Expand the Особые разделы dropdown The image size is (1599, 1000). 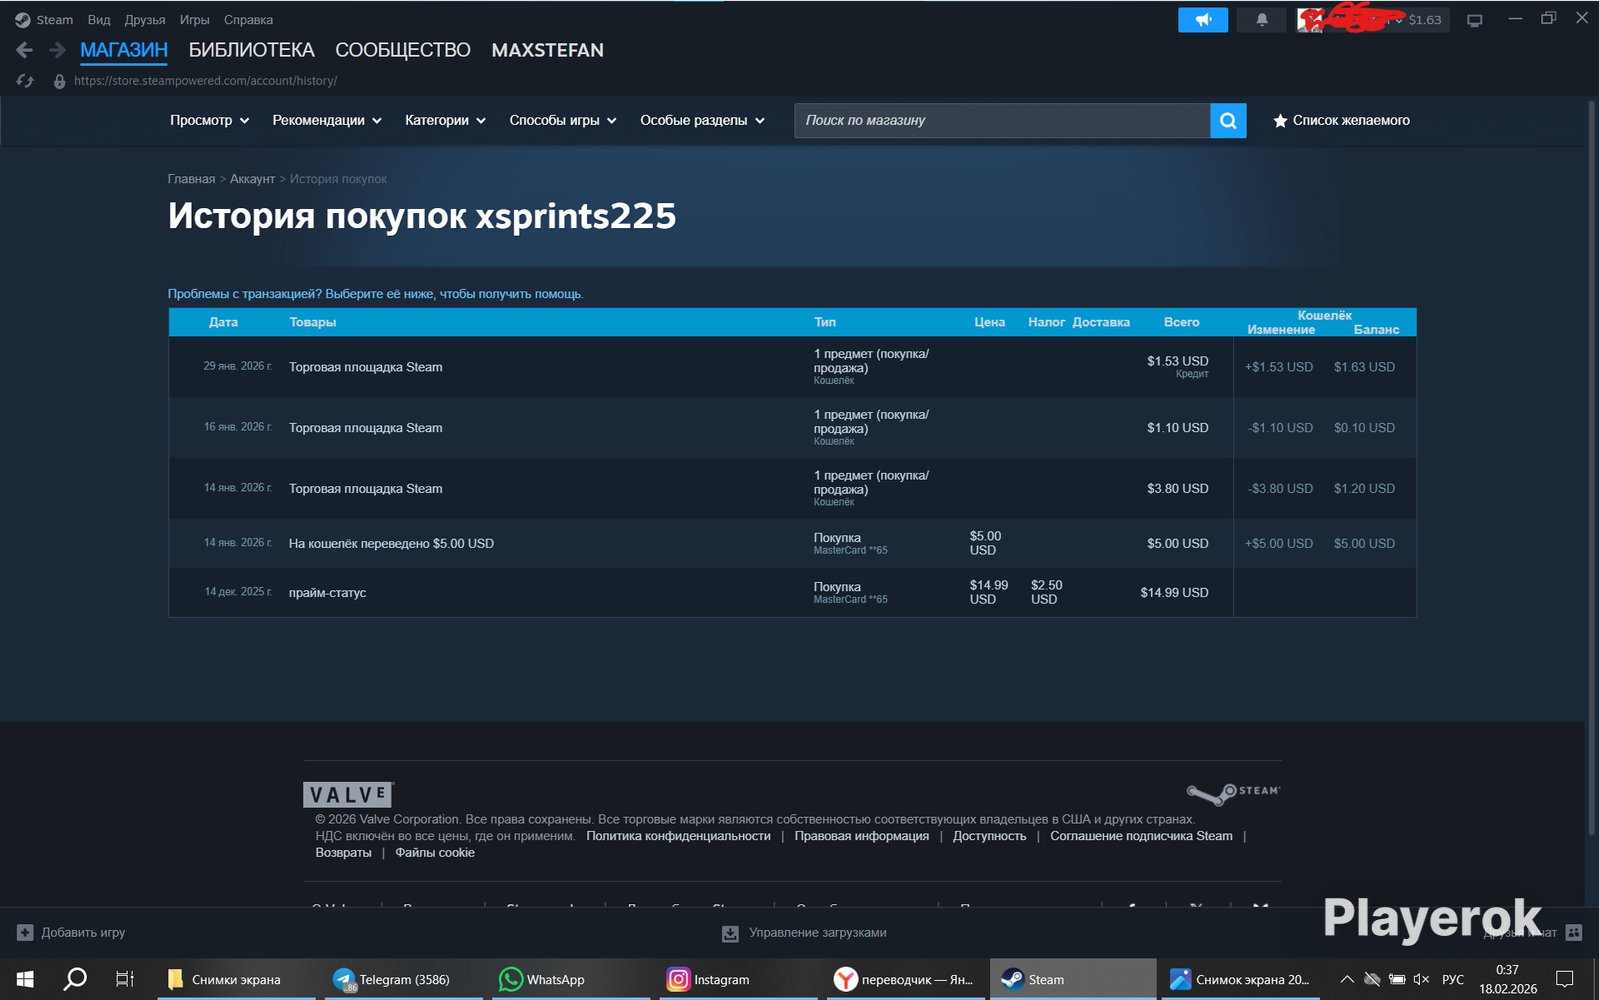click(x=702, y=121)
